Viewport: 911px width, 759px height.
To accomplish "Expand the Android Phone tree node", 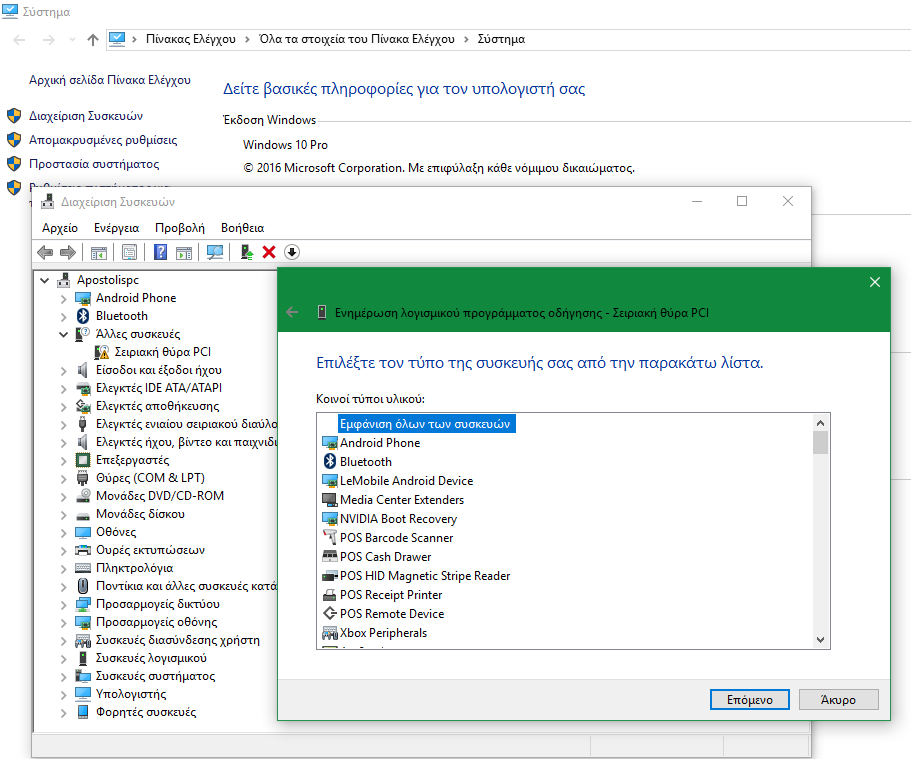I will click(64, 298).
